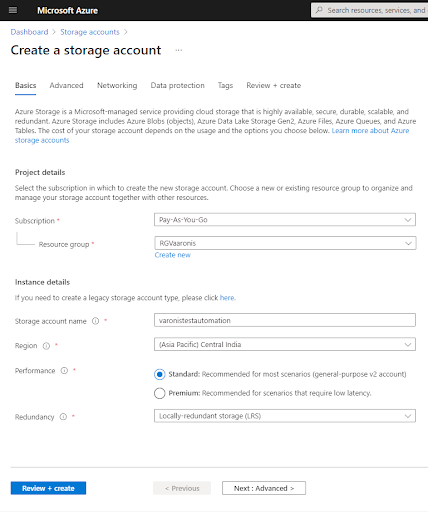This screenshot has width=428, height=512.
Task: Open the ellipsis menu beside the page title
Action: pos(179,50)
